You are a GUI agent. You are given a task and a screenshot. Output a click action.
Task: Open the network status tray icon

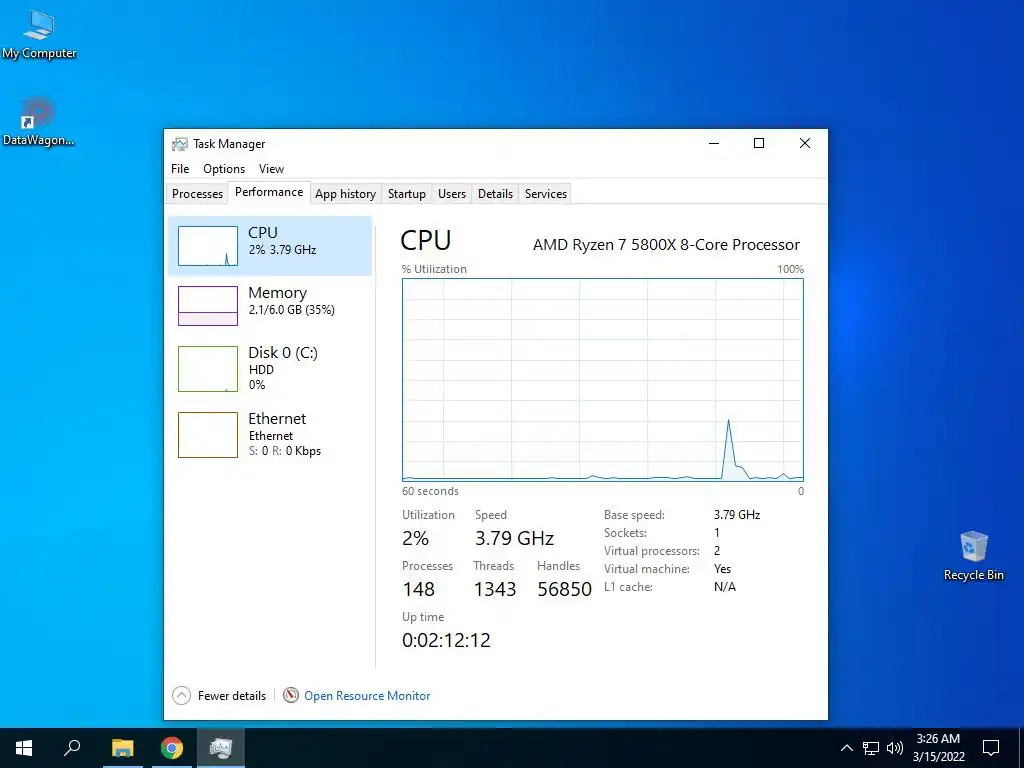click(x=871, y=748)
